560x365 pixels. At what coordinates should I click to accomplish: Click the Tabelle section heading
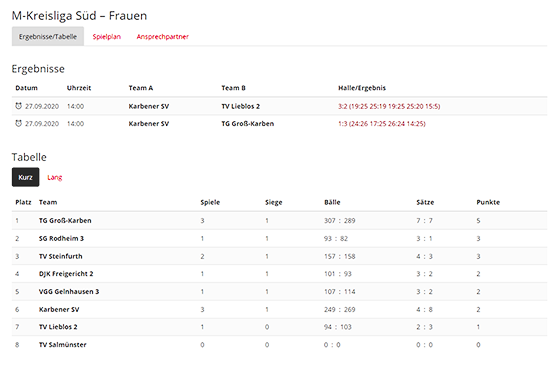(29, 157)
